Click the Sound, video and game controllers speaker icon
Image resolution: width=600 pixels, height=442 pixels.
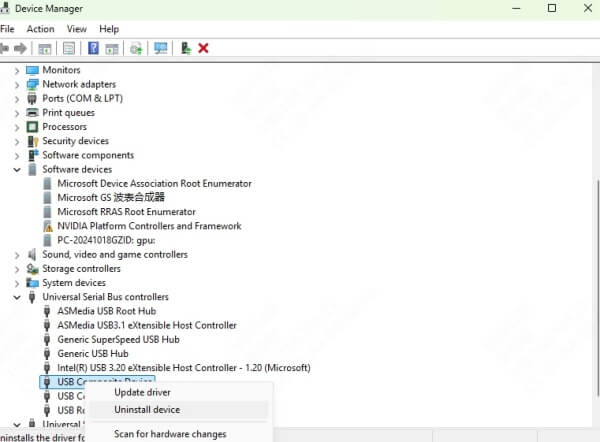point(32,254)
